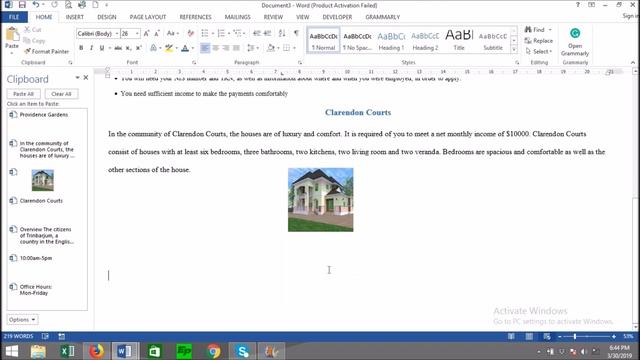The width and height of the screenshot is (640, 360).
Task: Increase font size with Grow Font icon
Action: 147,33
